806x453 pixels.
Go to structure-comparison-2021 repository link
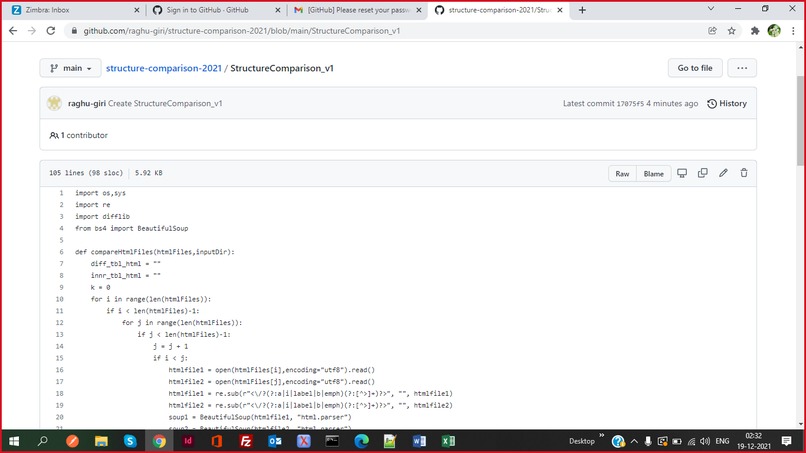point(163,68)
